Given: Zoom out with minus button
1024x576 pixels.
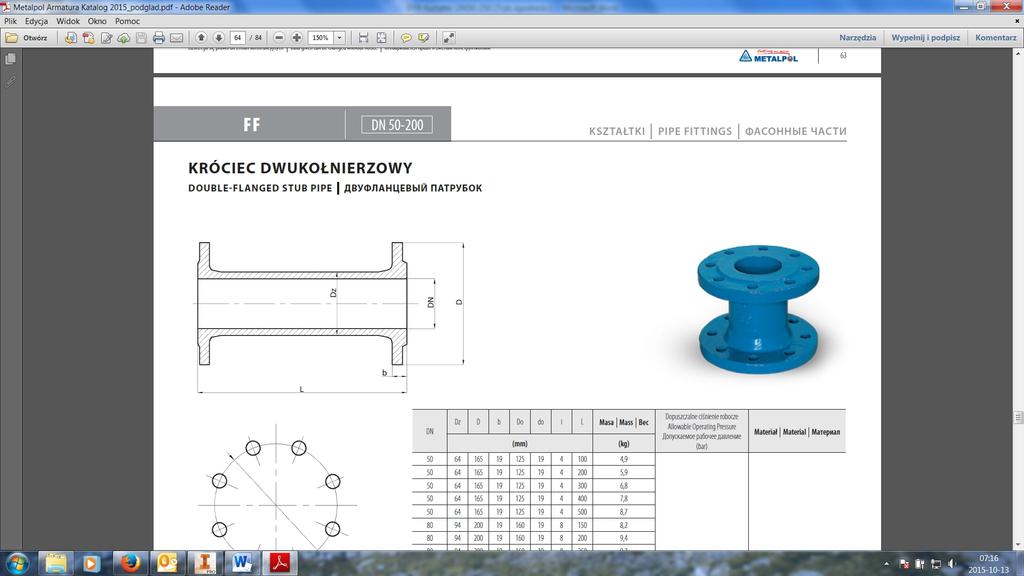Looking at the screenshot, I should tap(279, 38).
